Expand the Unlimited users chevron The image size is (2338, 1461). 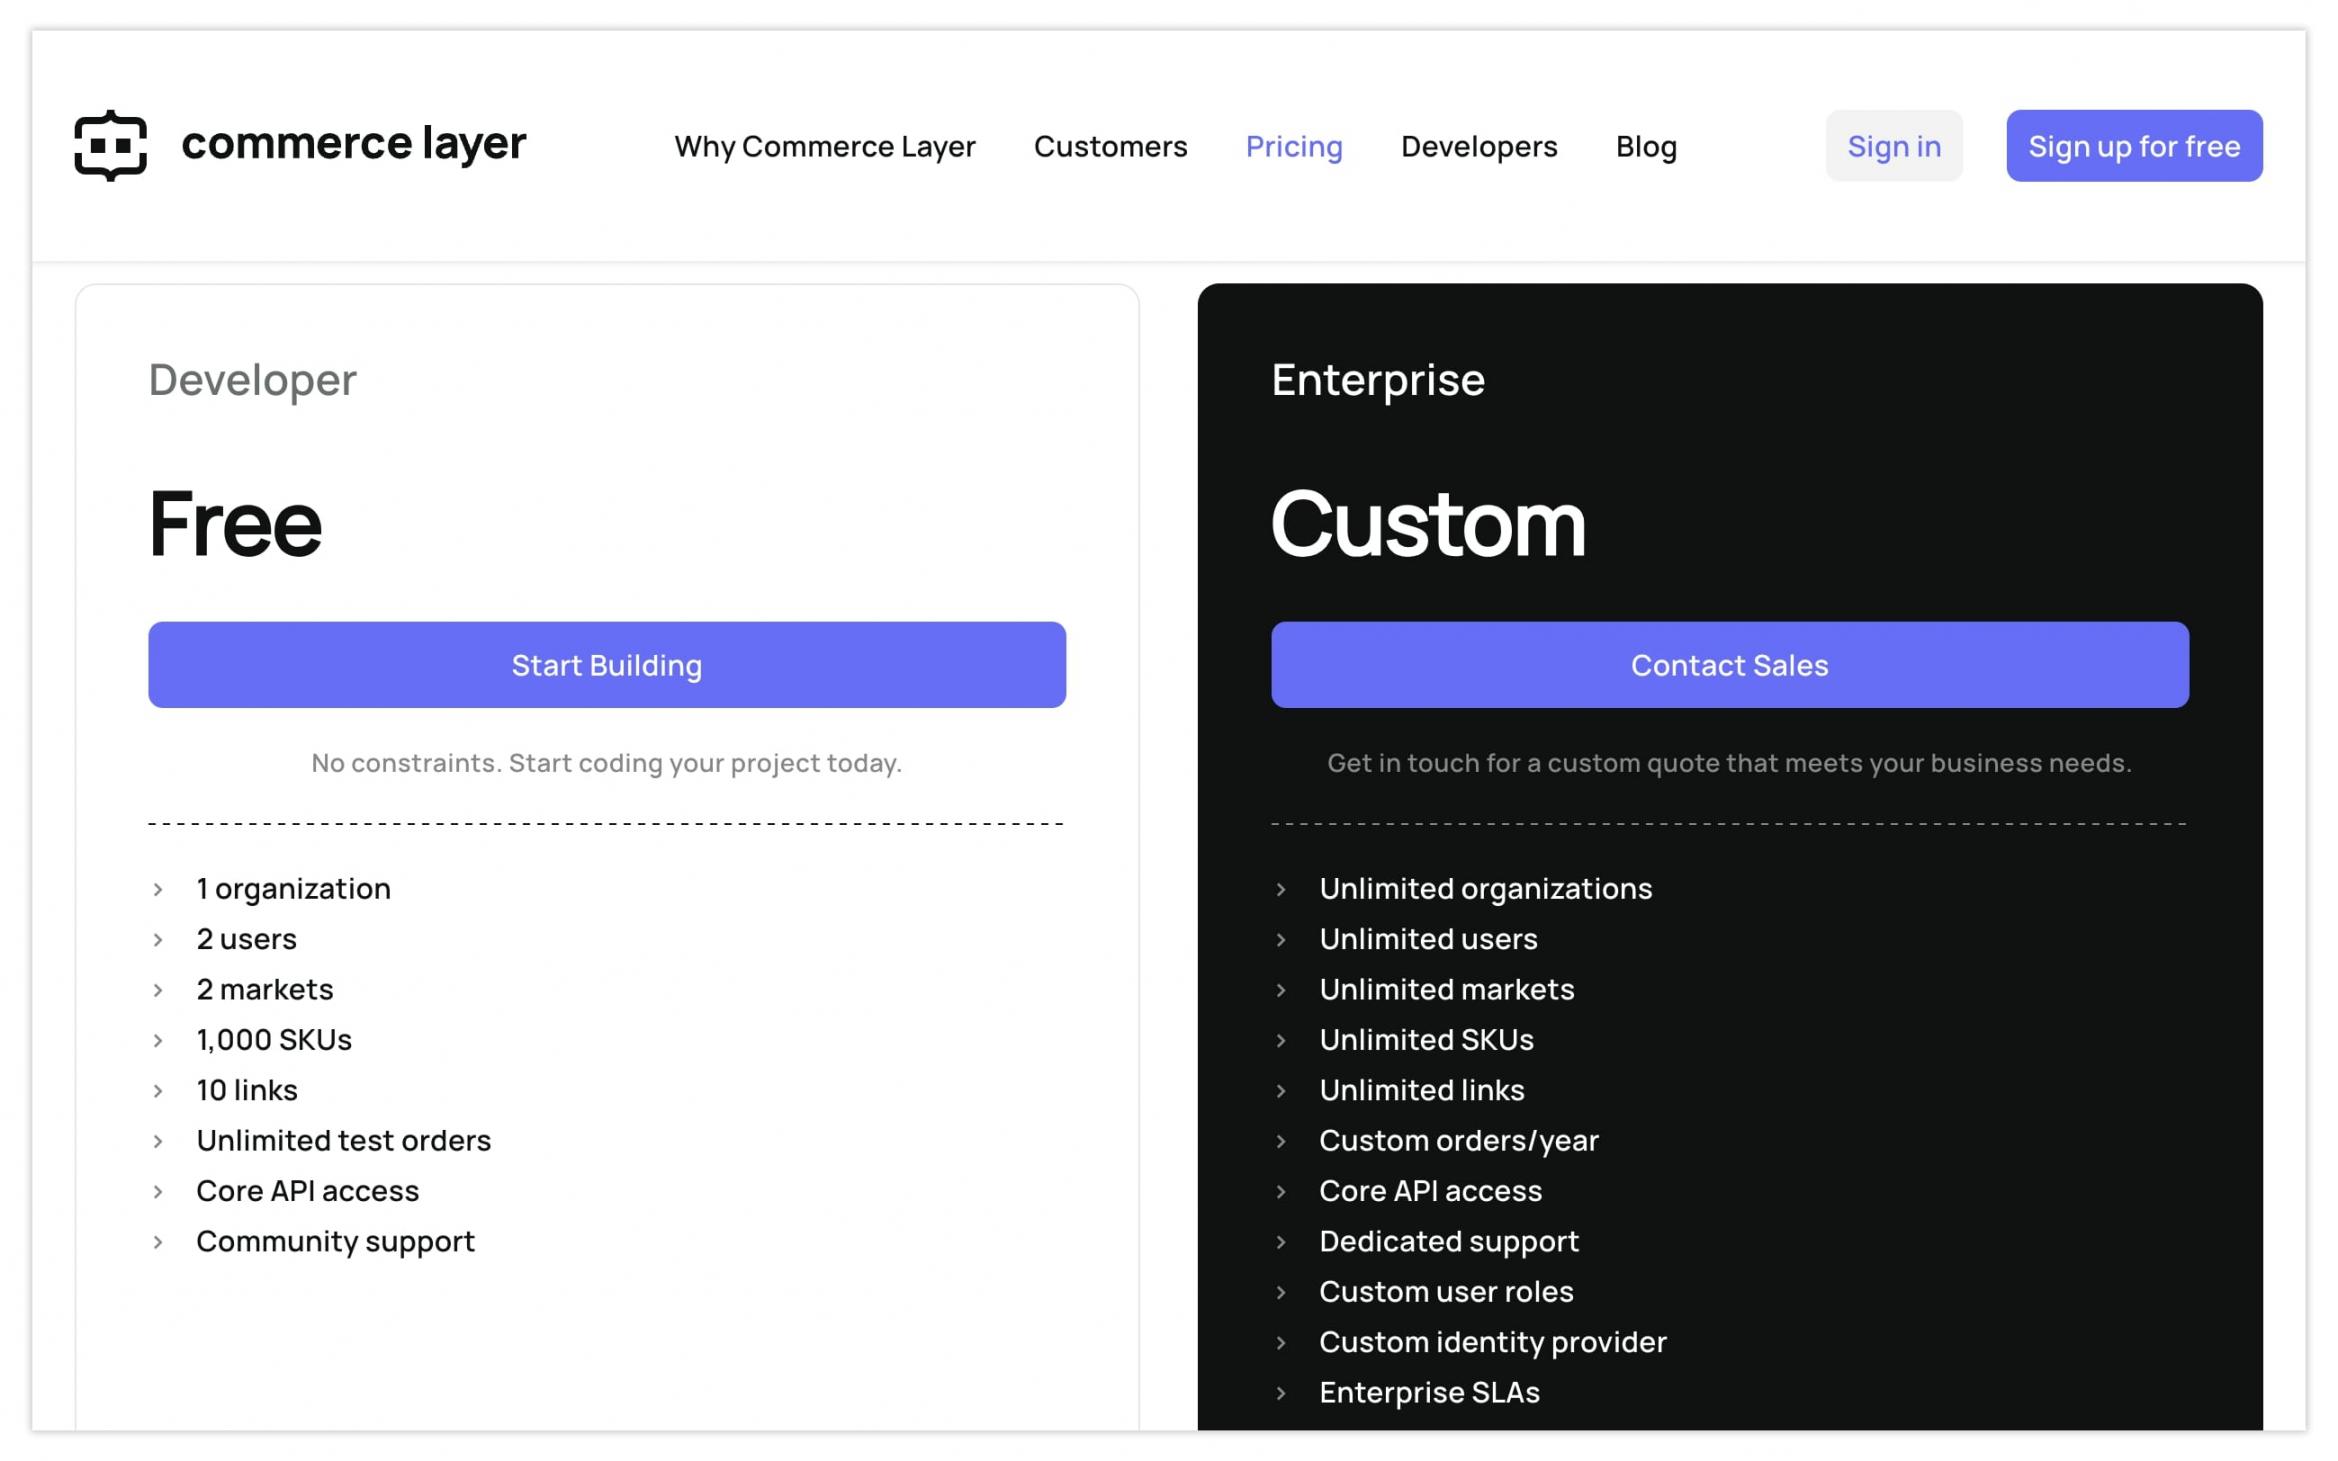click(1281, 940)
